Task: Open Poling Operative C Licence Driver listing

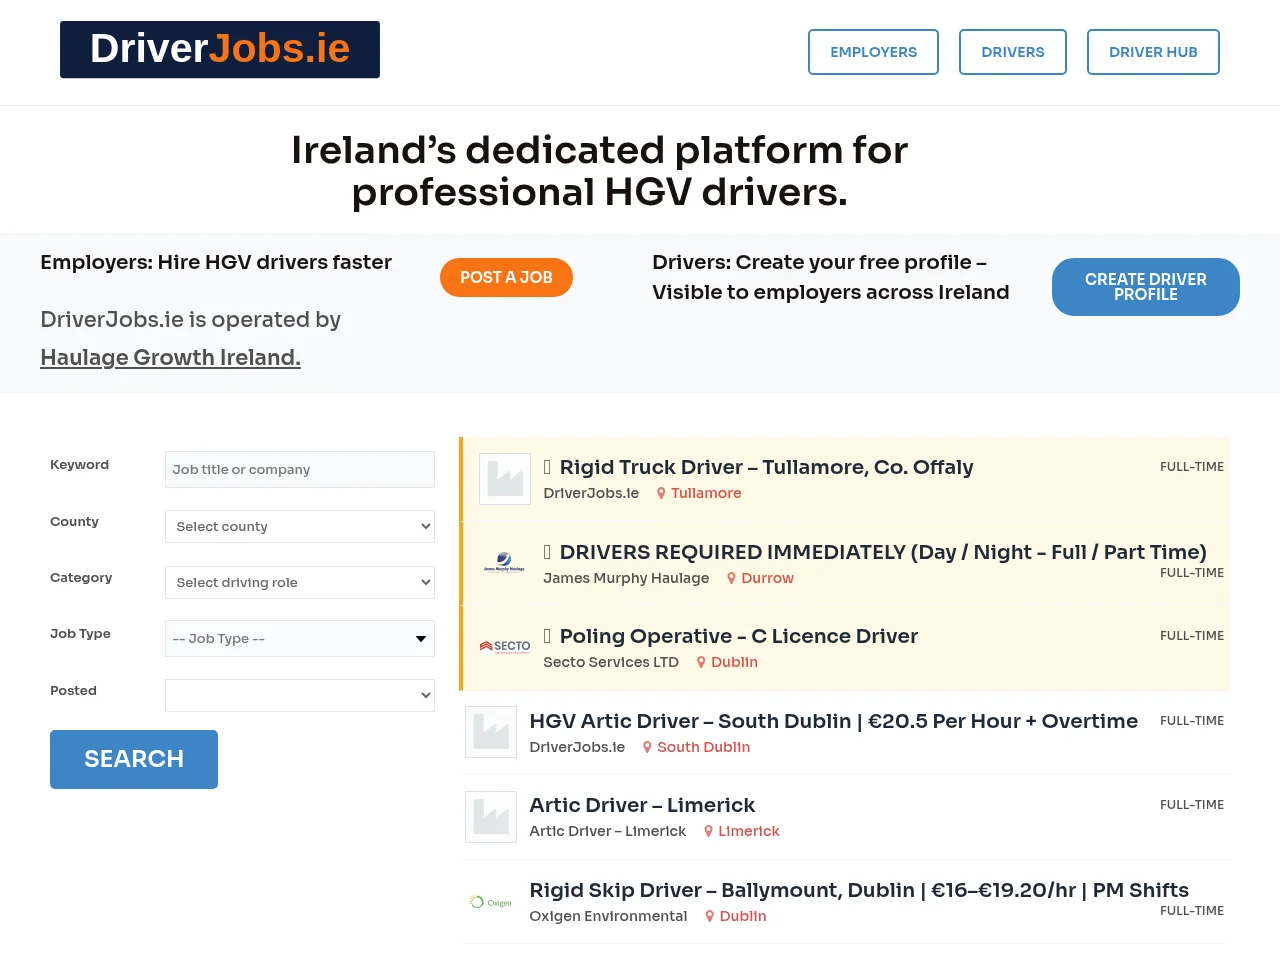Action: [x=739, y=636]
